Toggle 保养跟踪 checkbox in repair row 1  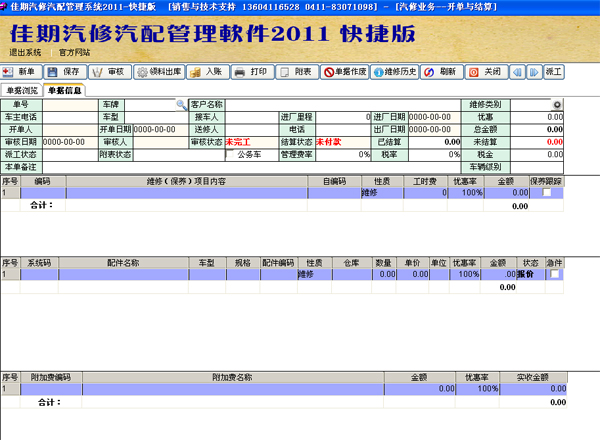[546, 192]
